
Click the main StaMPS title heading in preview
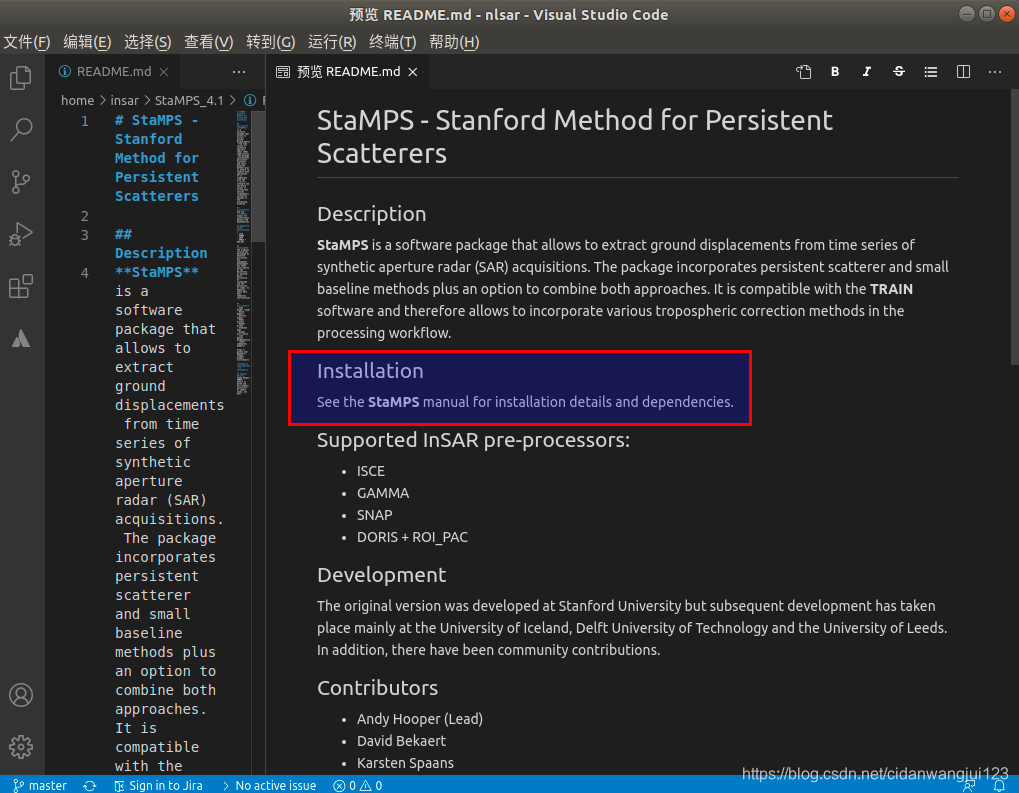[574, 136]
